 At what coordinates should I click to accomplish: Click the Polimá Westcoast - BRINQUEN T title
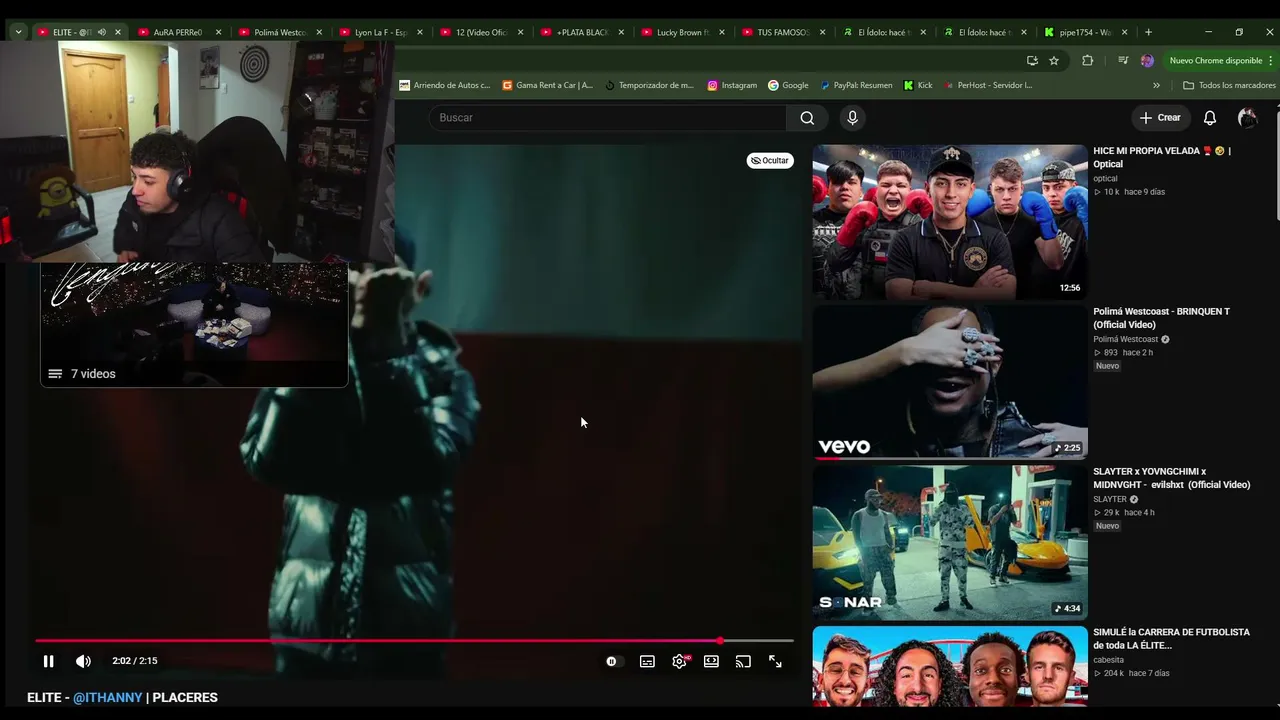click(1161, 318)
